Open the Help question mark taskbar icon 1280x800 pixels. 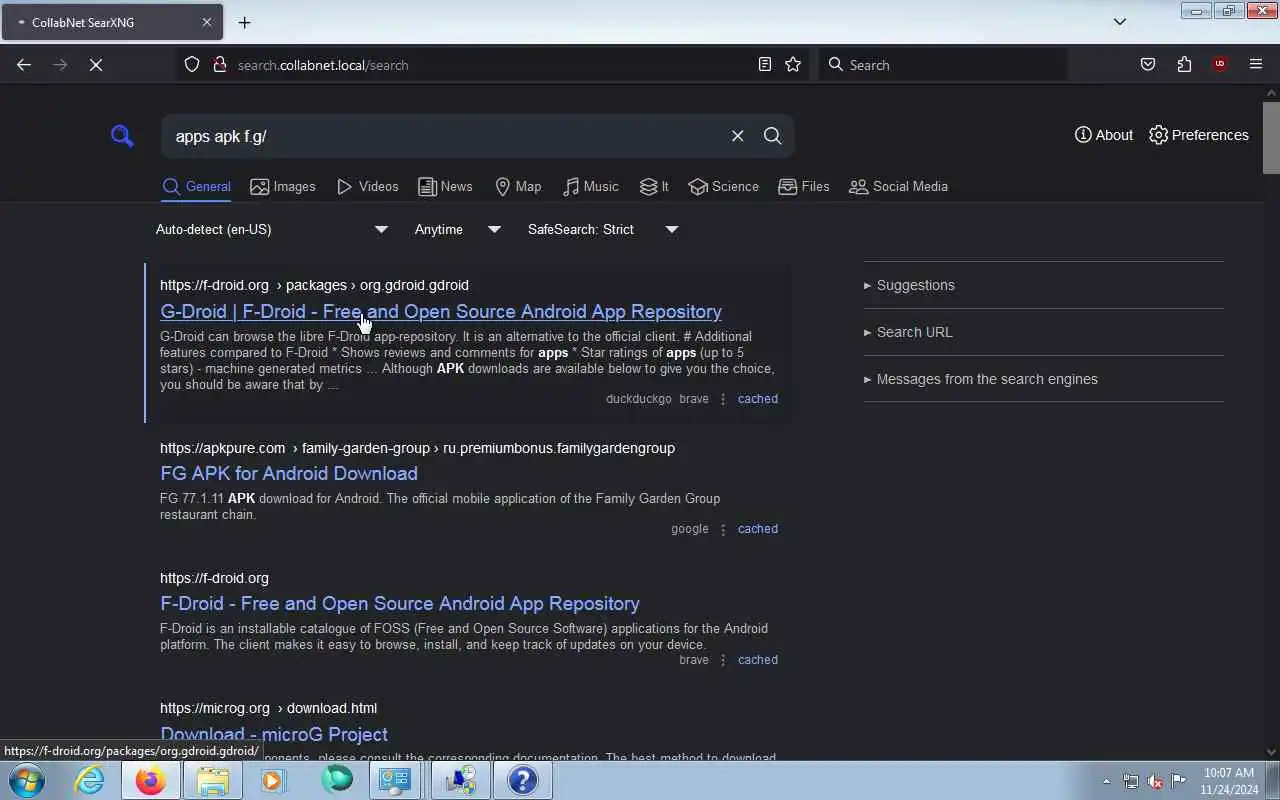coord(522,780)
